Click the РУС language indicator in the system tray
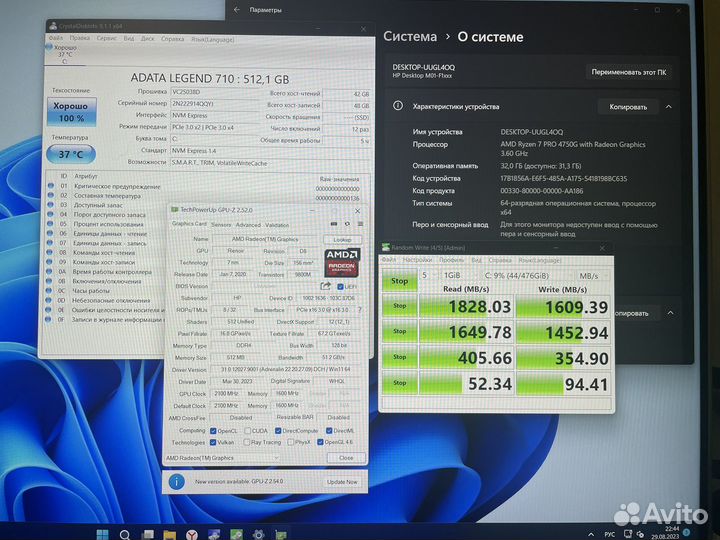Viewport: 720px width, 540px height. point(609,534)
